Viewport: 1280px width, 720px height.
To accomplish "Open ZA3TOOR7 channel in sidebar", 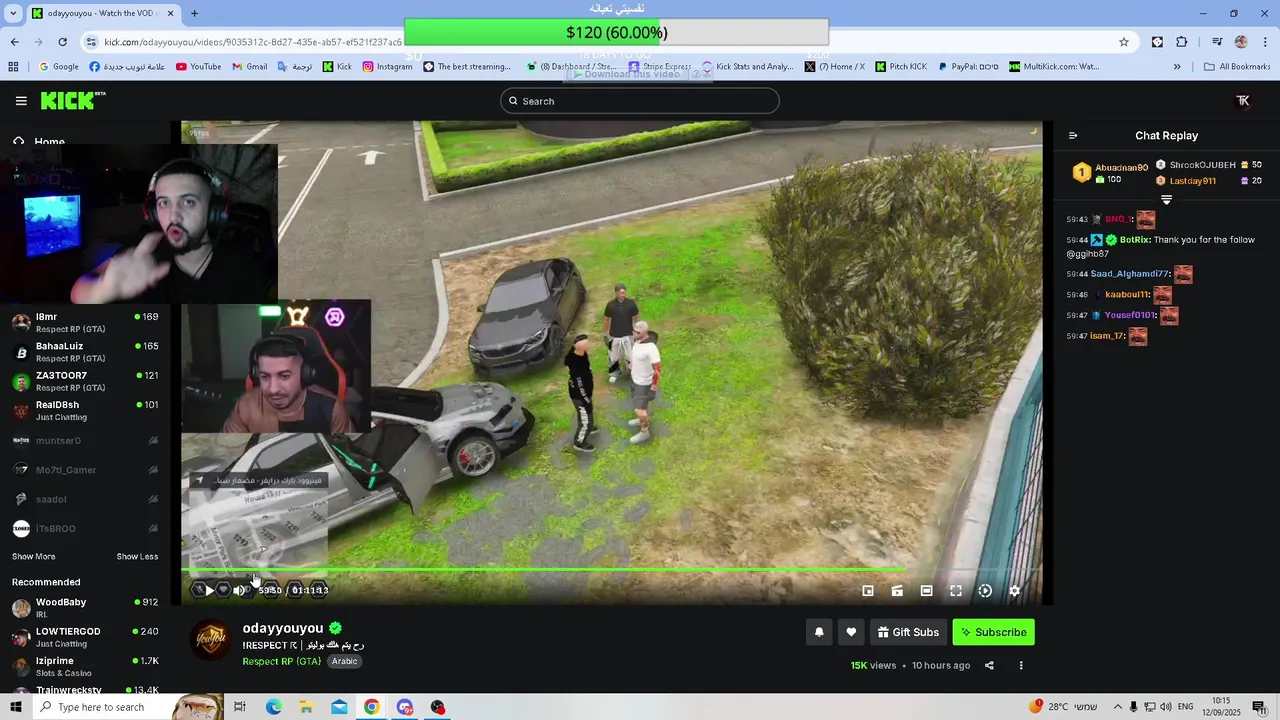I will point(85,381).
